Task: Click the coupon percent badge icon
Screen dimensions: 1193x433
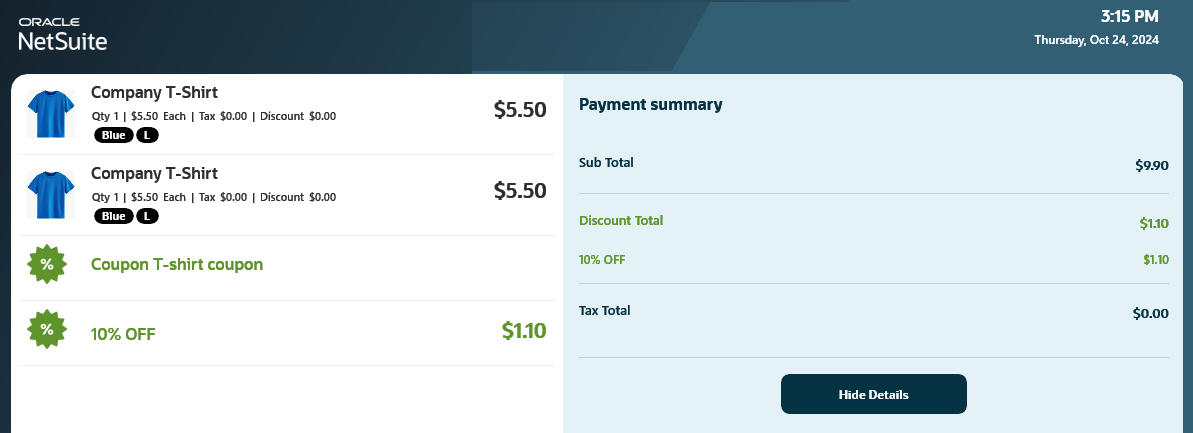Action: [x=46, y=265]
